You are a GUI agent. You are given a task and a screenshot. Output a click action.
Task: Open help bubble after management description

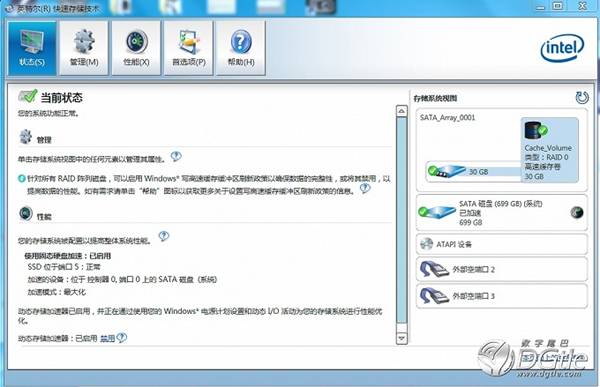click(176, 156)
